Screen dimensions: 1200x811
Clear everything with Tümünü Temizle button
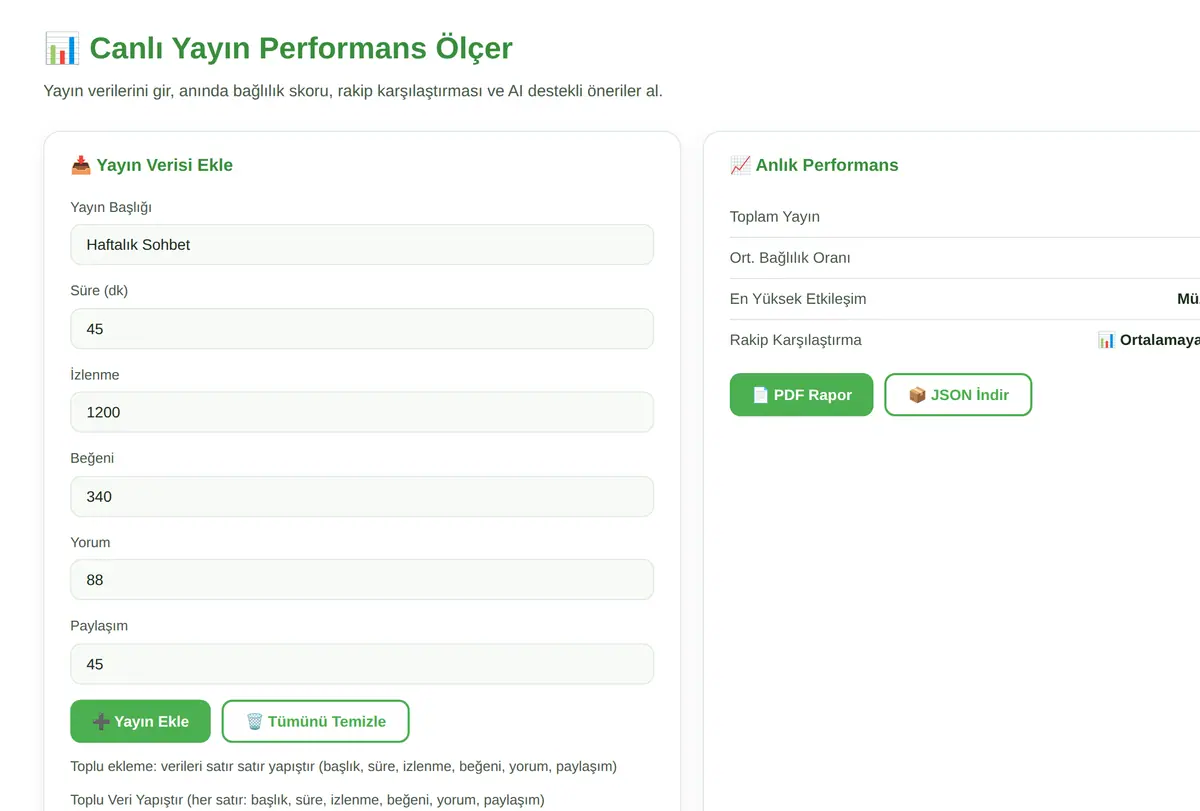[x=316, y=721]
